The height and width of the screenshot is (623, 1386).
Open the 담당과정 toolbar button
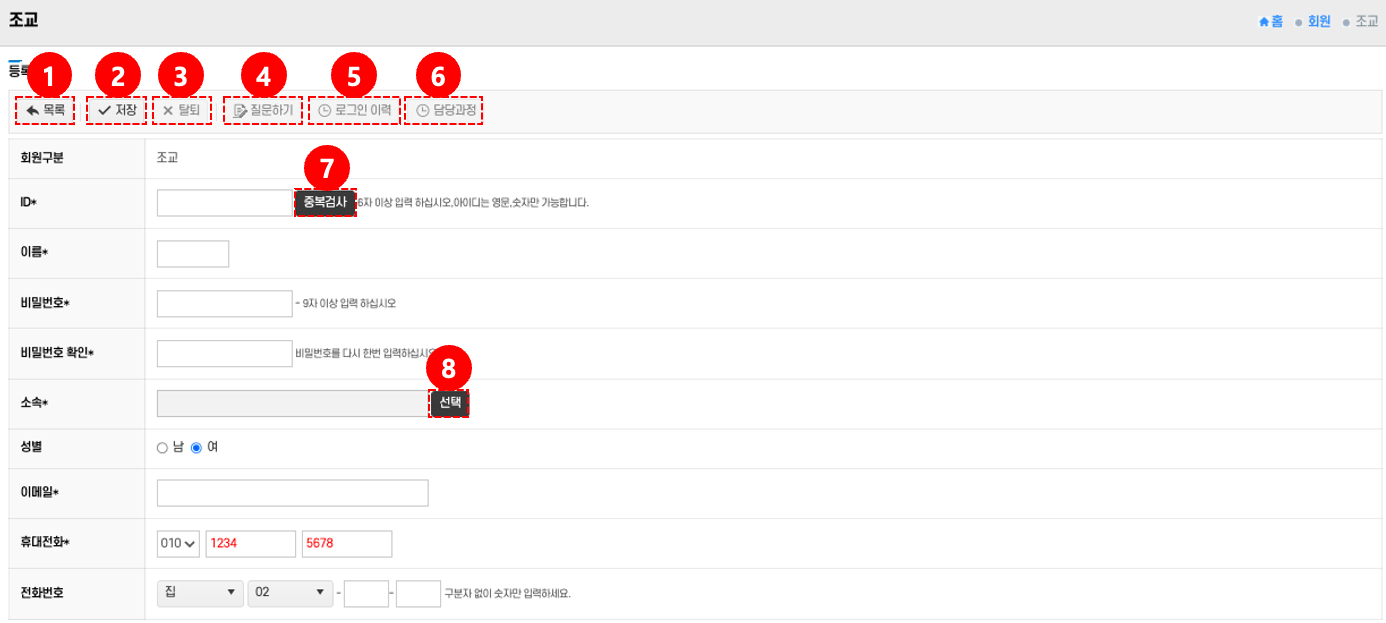(445, 110)
